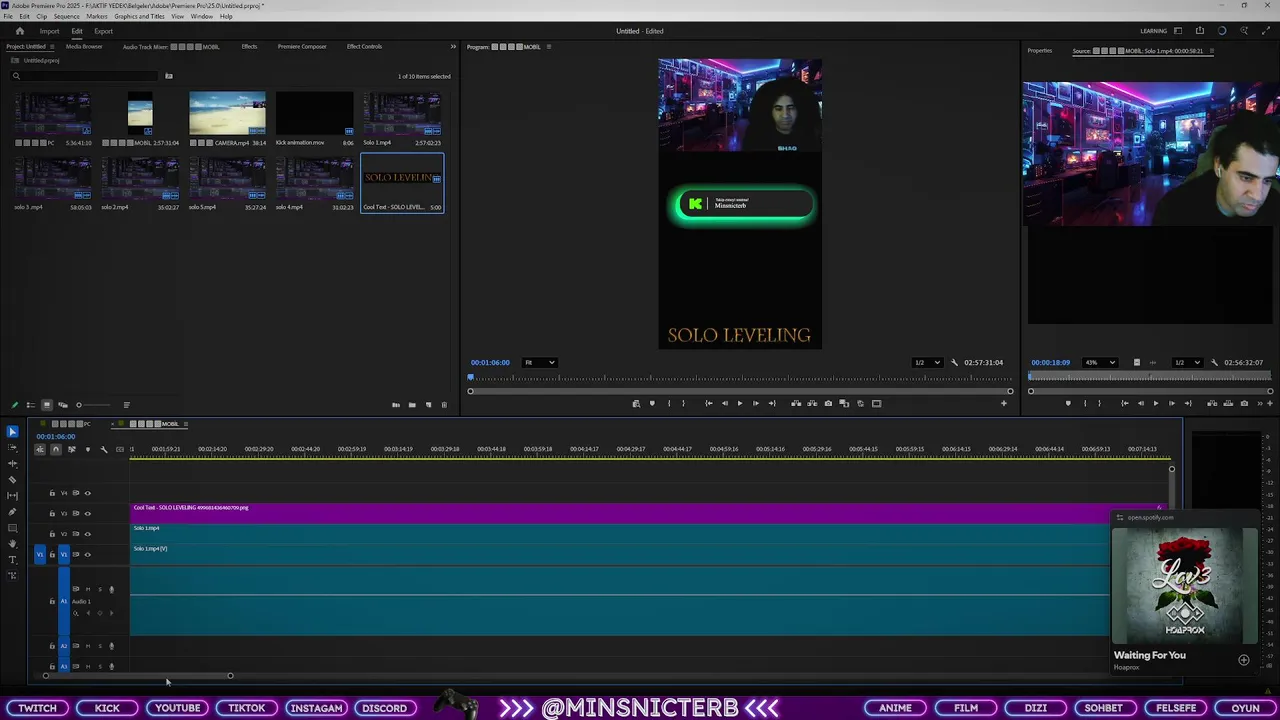Screen dimensions: 1280x720
Task: Switch to the Export workspace
Action: click(103, 31)
